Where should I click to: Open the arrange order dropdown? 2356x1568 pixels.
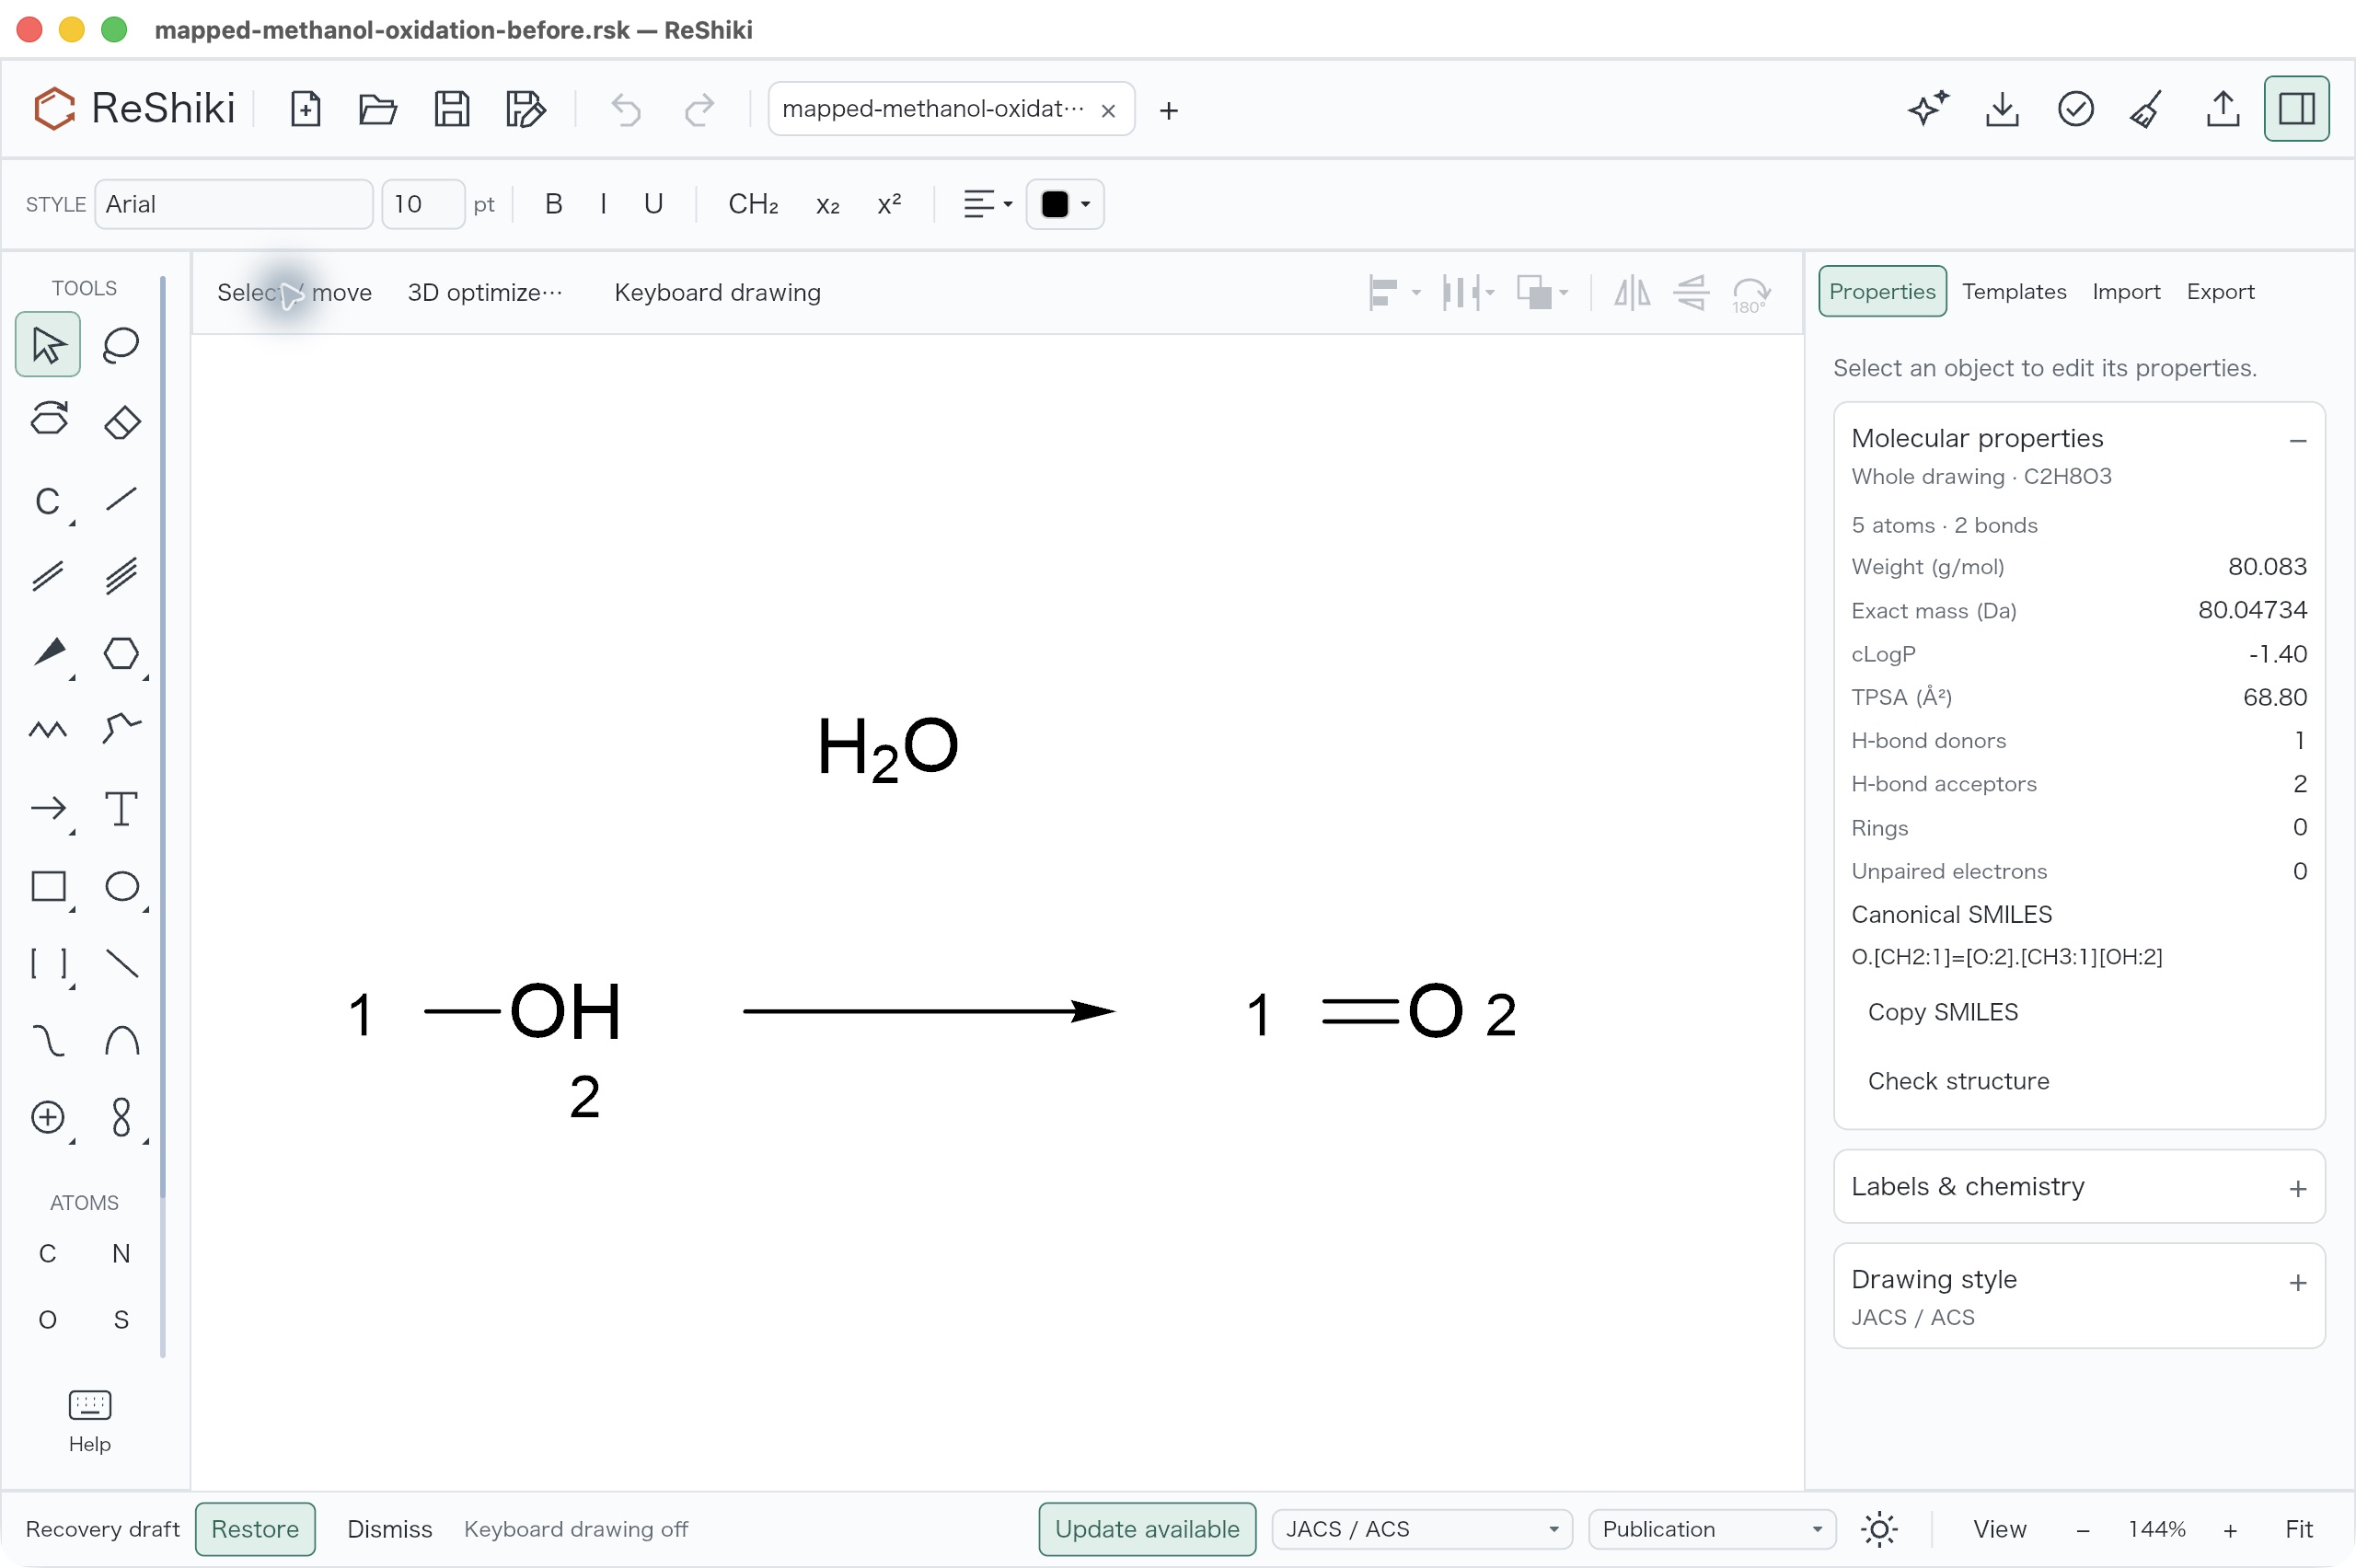click(x=1541, y=292)
